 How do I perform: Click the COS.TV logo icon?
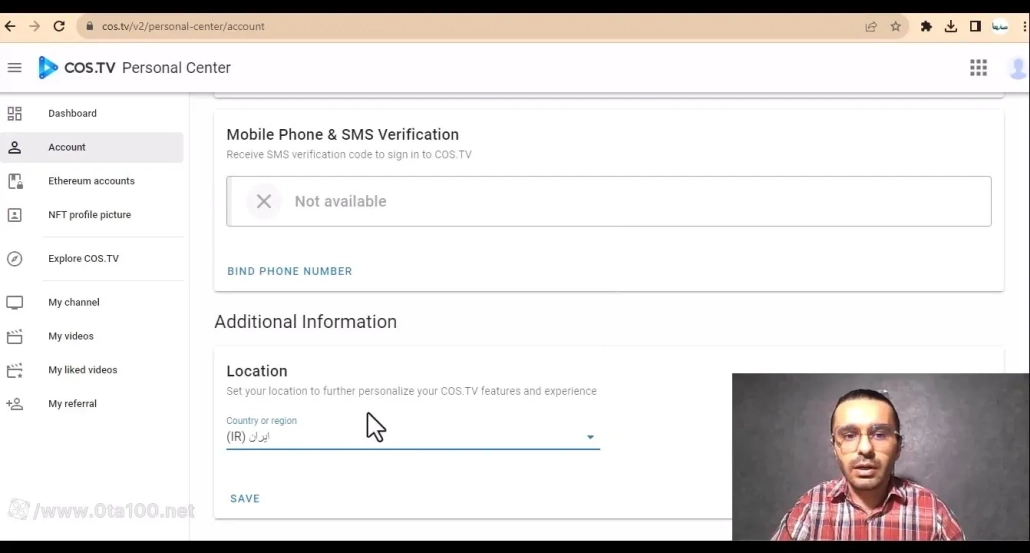(48, 68)
